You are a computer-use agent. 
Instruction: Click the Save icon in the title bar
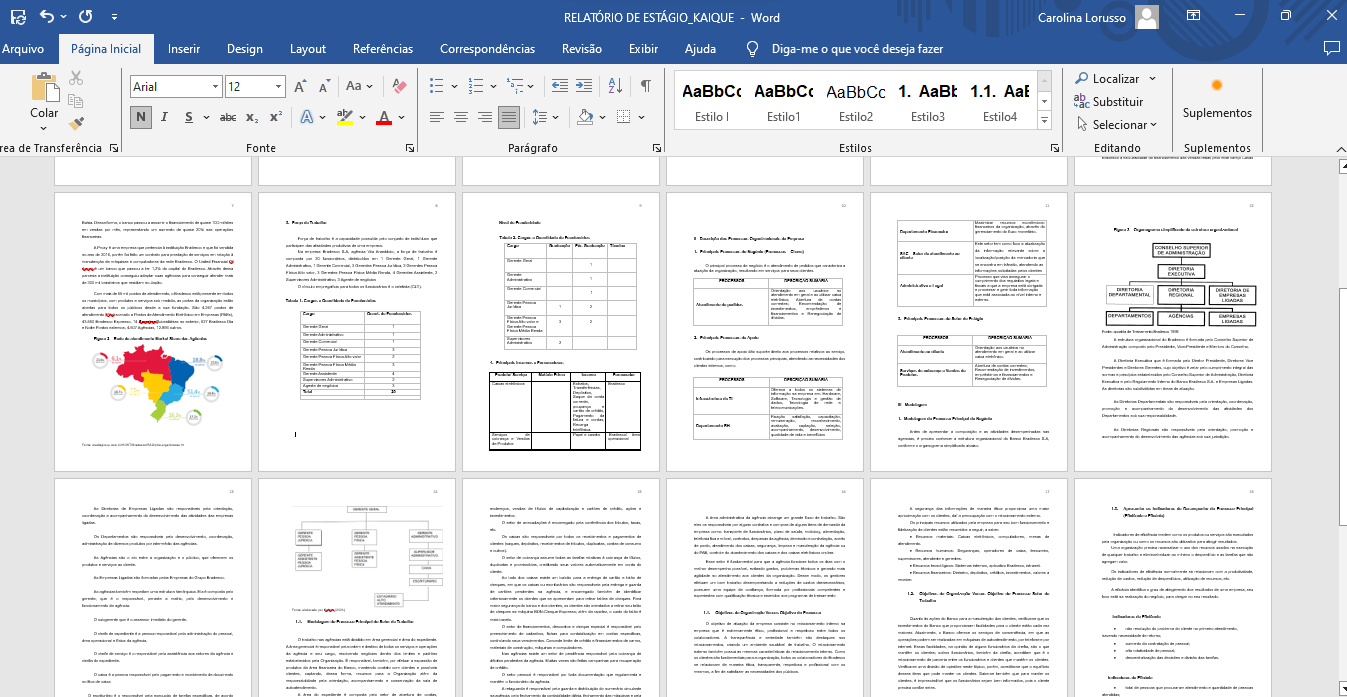[x=16, y=17]
